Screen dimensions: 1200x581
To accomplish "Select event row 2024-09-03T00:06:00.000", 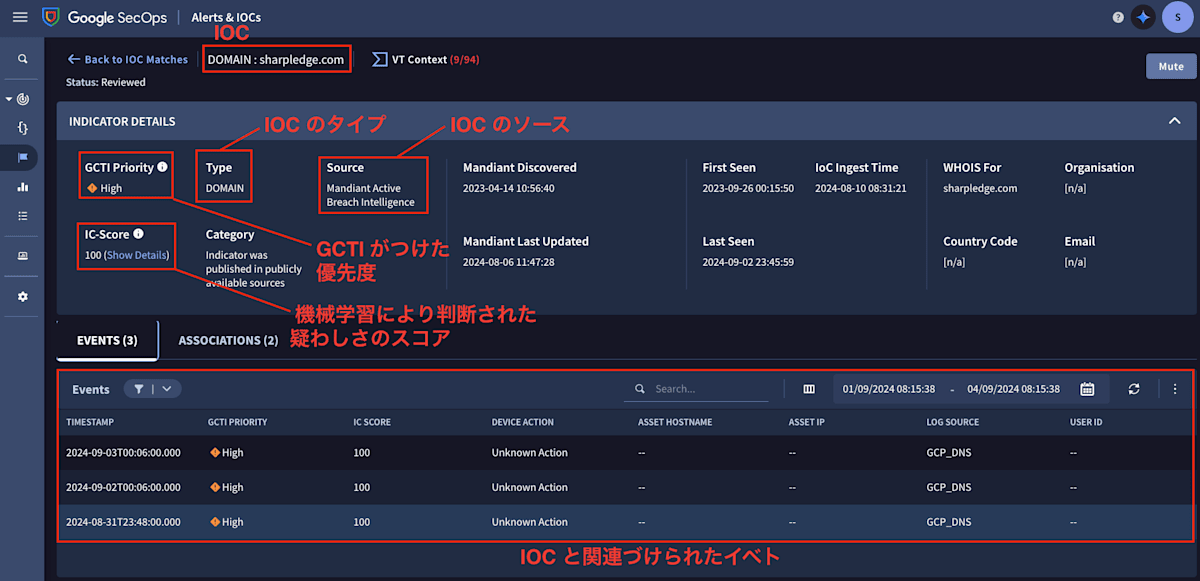I will (625, 453).
